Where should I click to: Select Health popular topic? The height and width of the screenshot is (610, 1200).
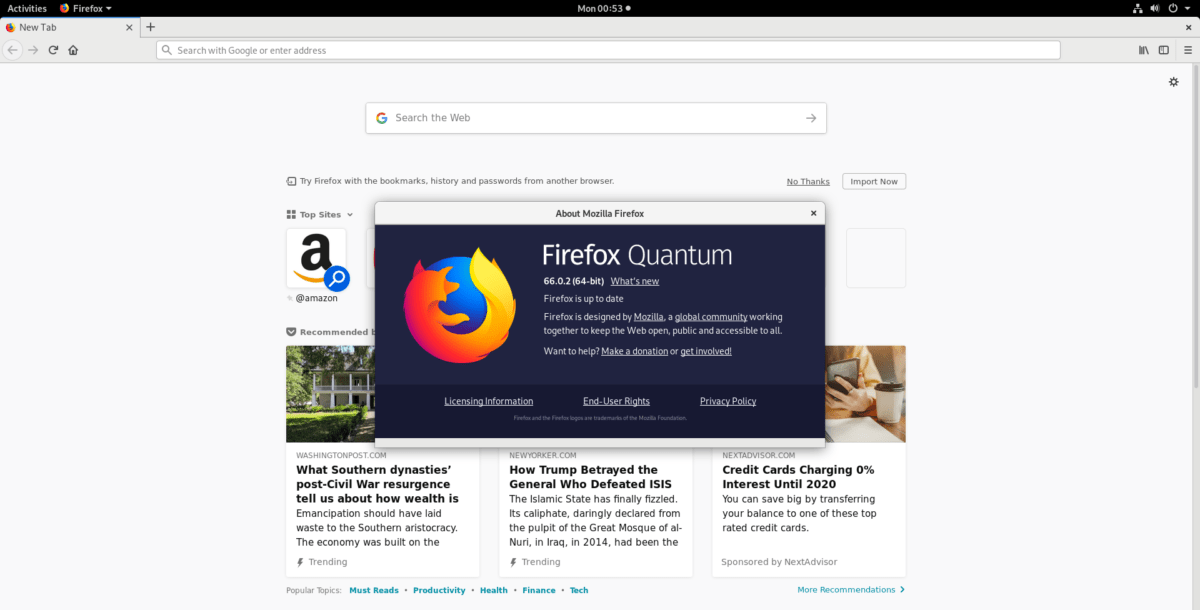[x=494, y=590]
